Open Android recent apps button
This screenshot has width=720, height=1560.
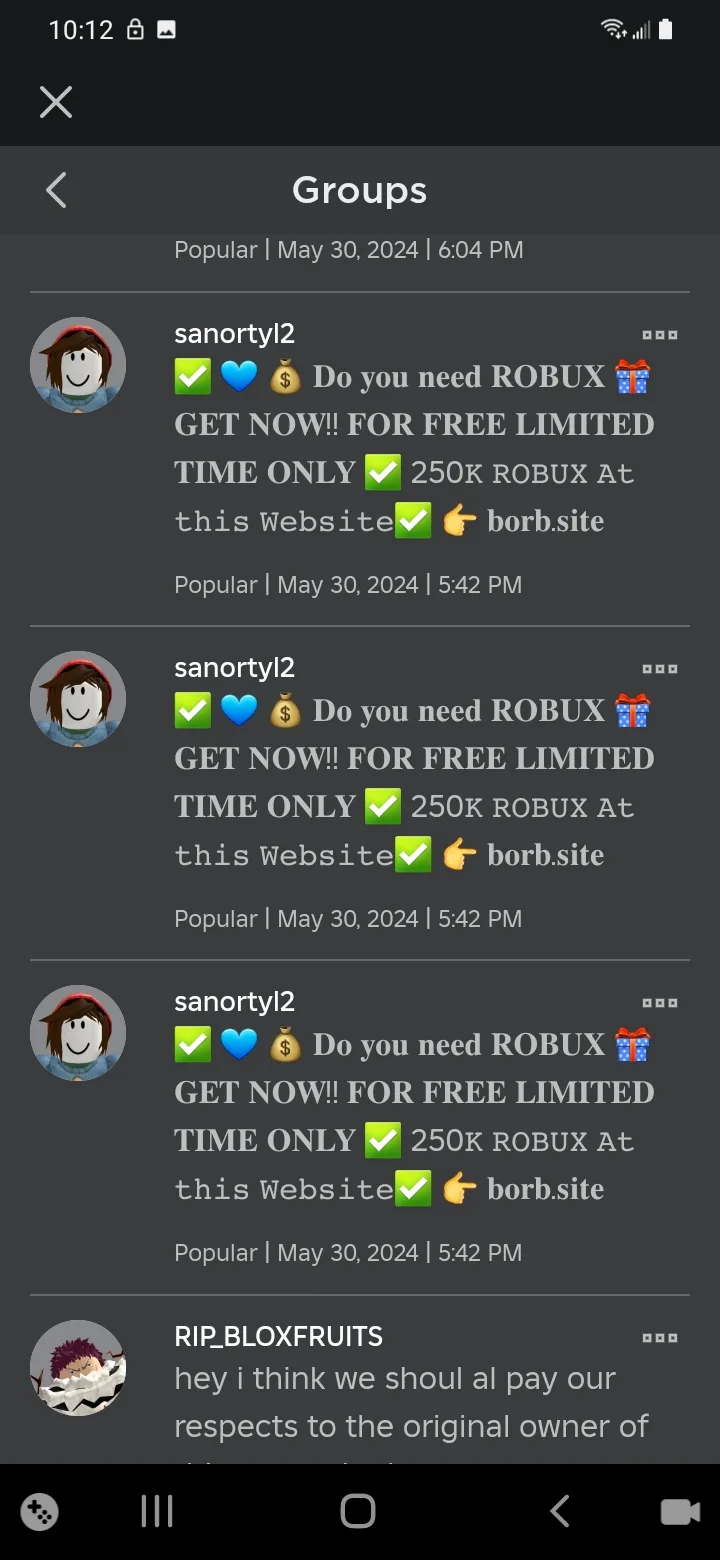click(x=157, y=1511)
